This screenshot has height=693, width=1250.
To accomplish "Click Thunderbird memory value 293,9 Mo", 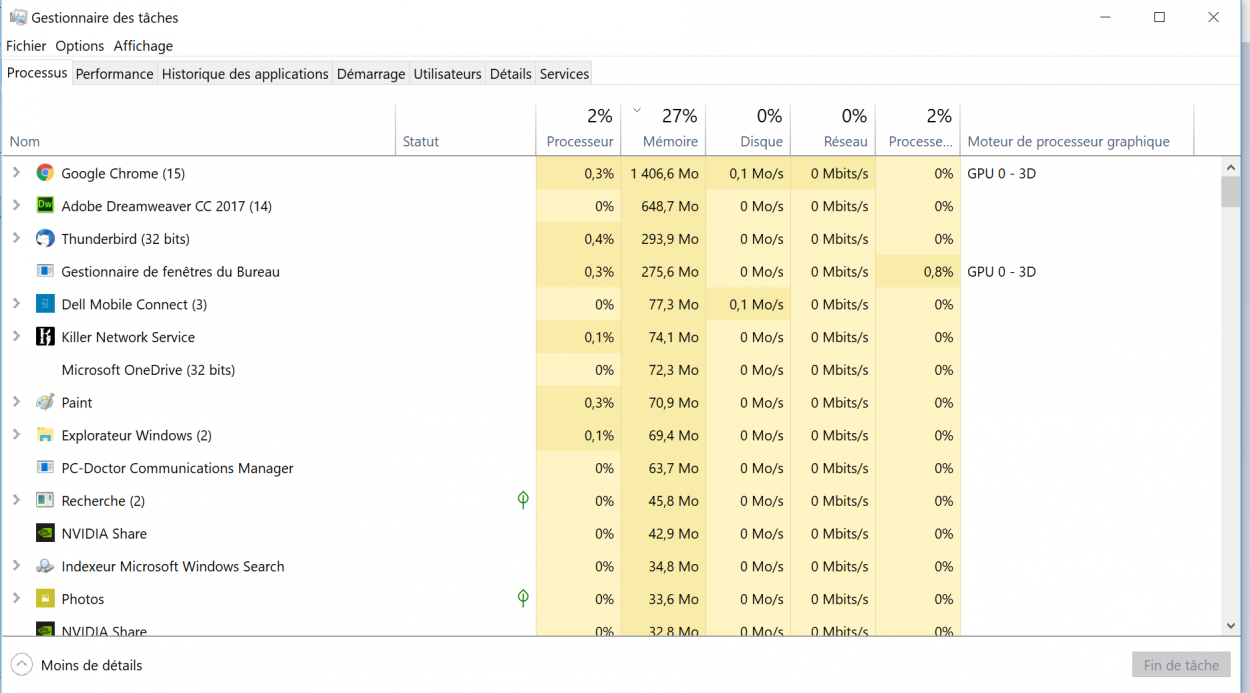I will pos(670,239).
